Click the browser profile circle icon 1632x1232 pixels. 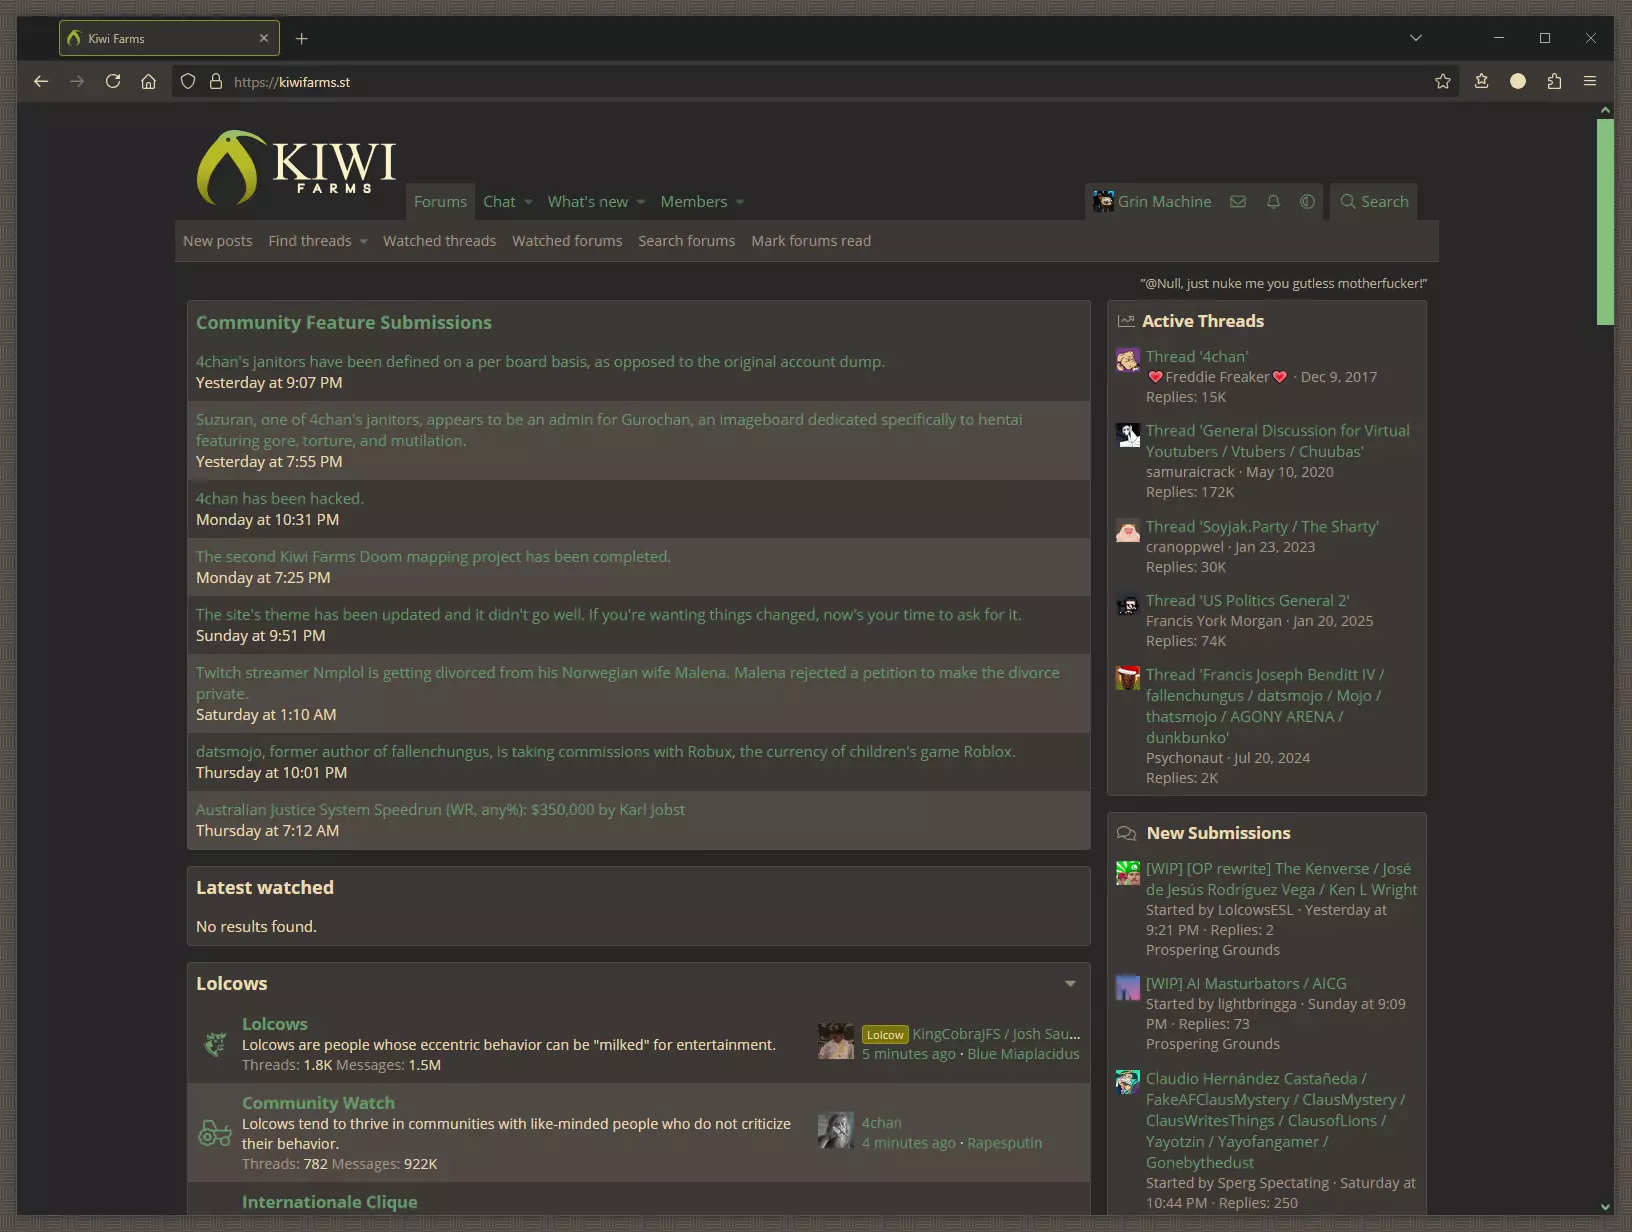(x=1518, y=81)
